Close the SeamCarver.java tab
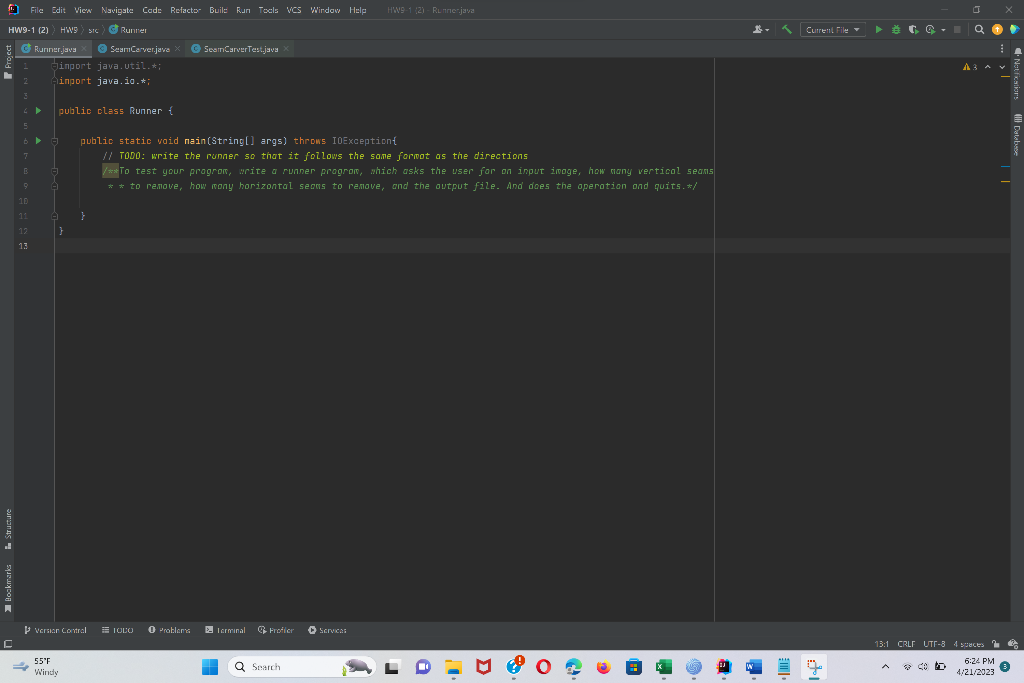The height and width of the screenshot is (683, 1024). (x=178, y=49)
